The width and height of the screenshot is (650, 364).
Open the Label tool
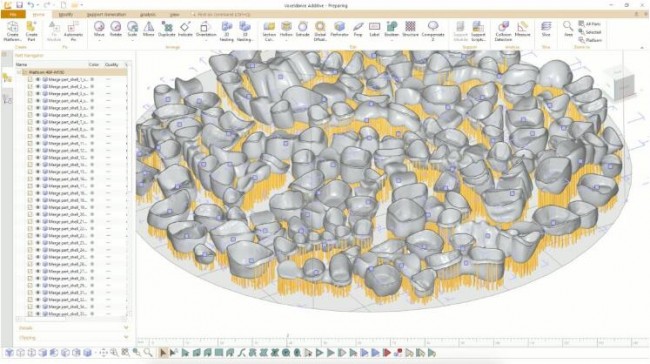tap(374, 30)
